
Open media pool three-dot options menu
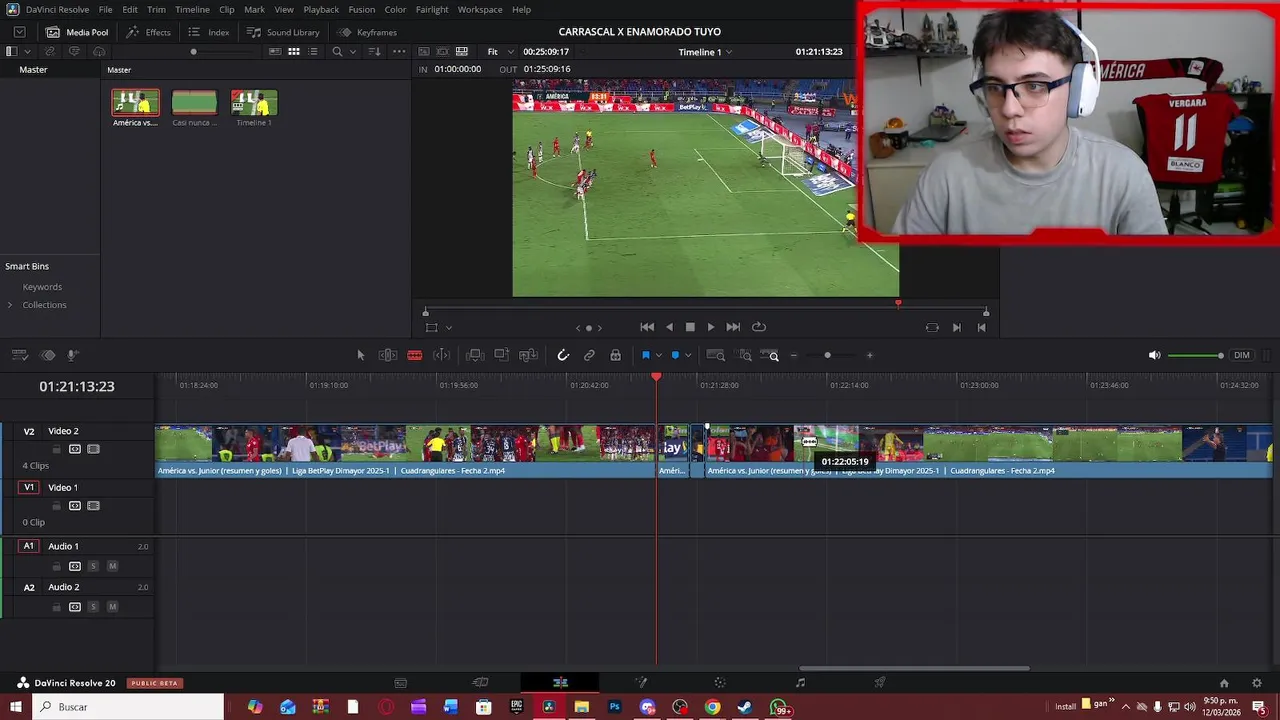point(399,51)
